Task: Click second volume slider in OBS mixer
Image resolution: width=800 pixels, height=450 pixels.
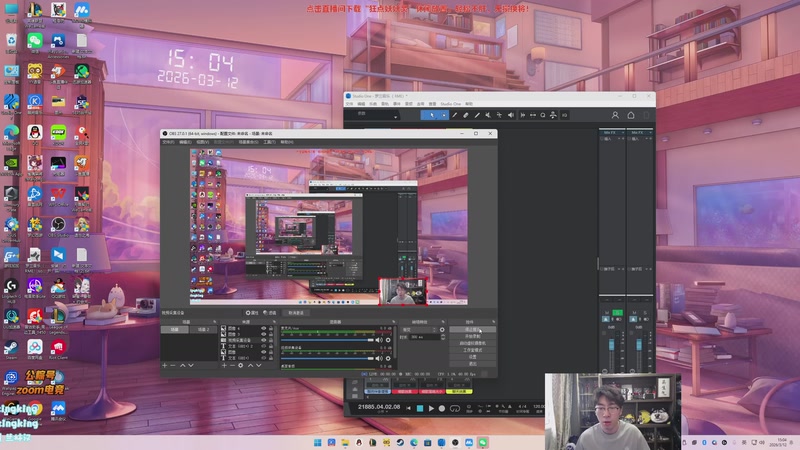Action: (x=327, y=358)
